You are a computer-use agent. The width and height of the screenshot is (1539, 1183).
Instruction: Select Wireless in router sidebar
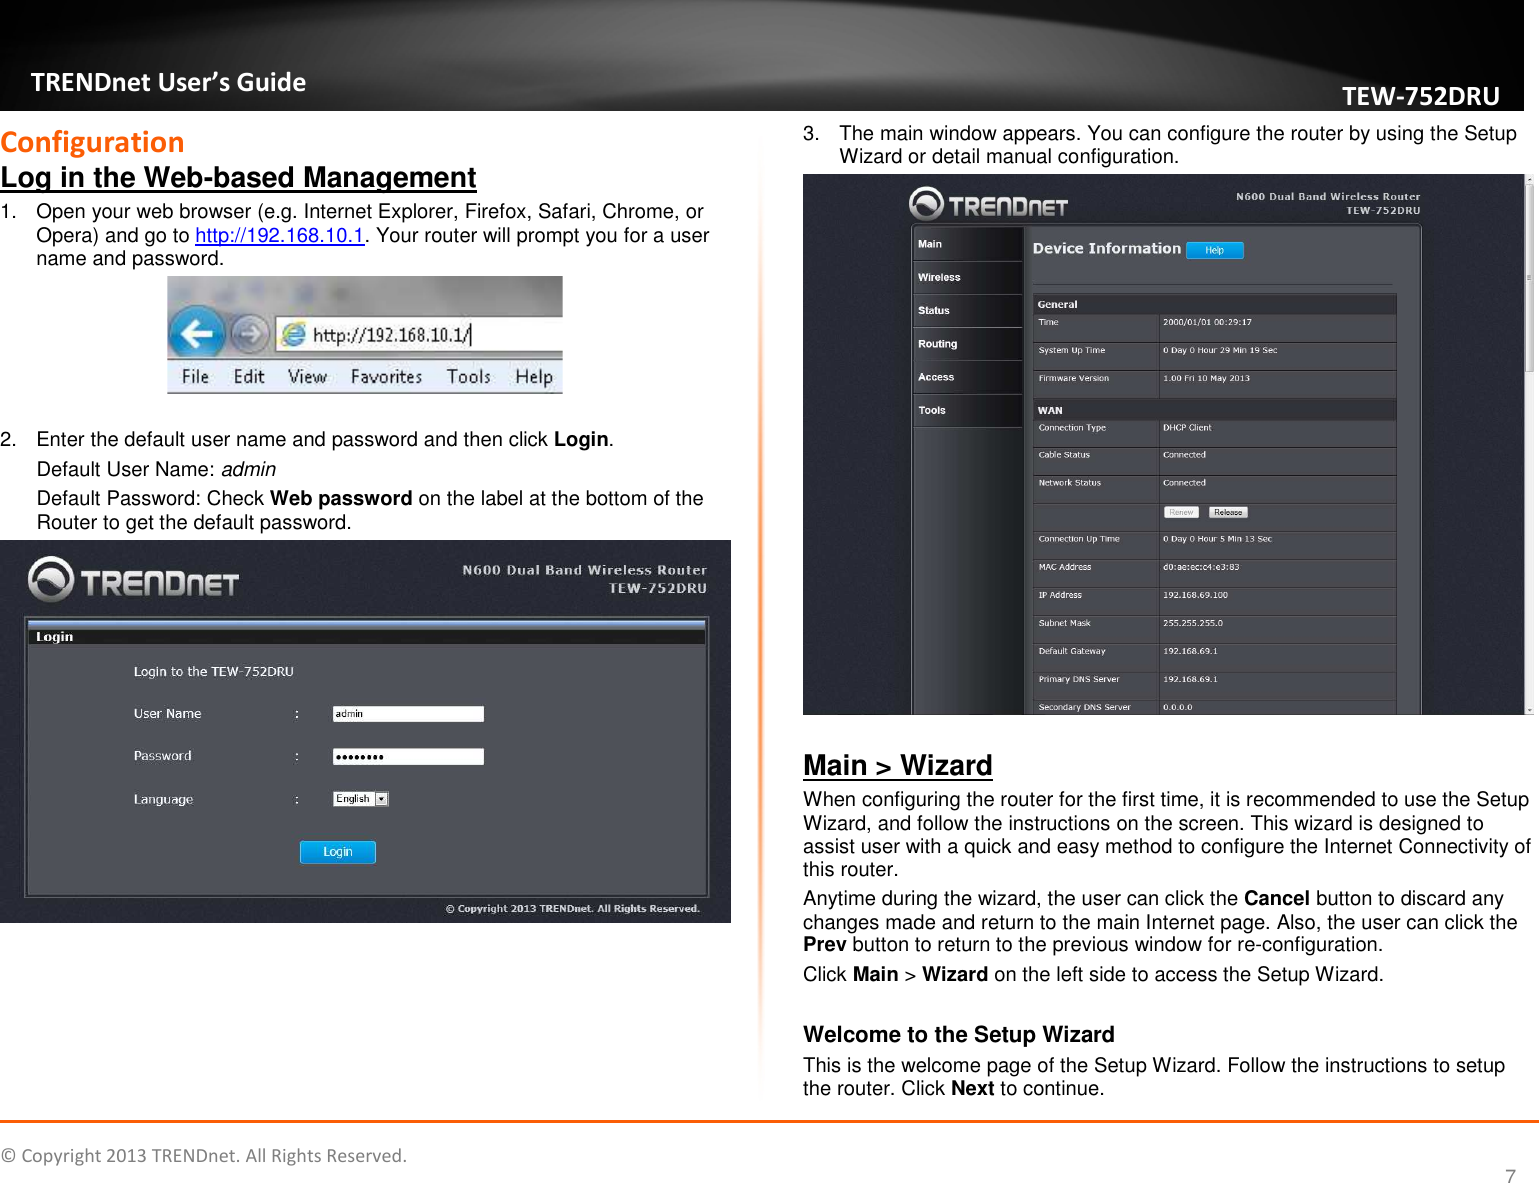point(968,278)
